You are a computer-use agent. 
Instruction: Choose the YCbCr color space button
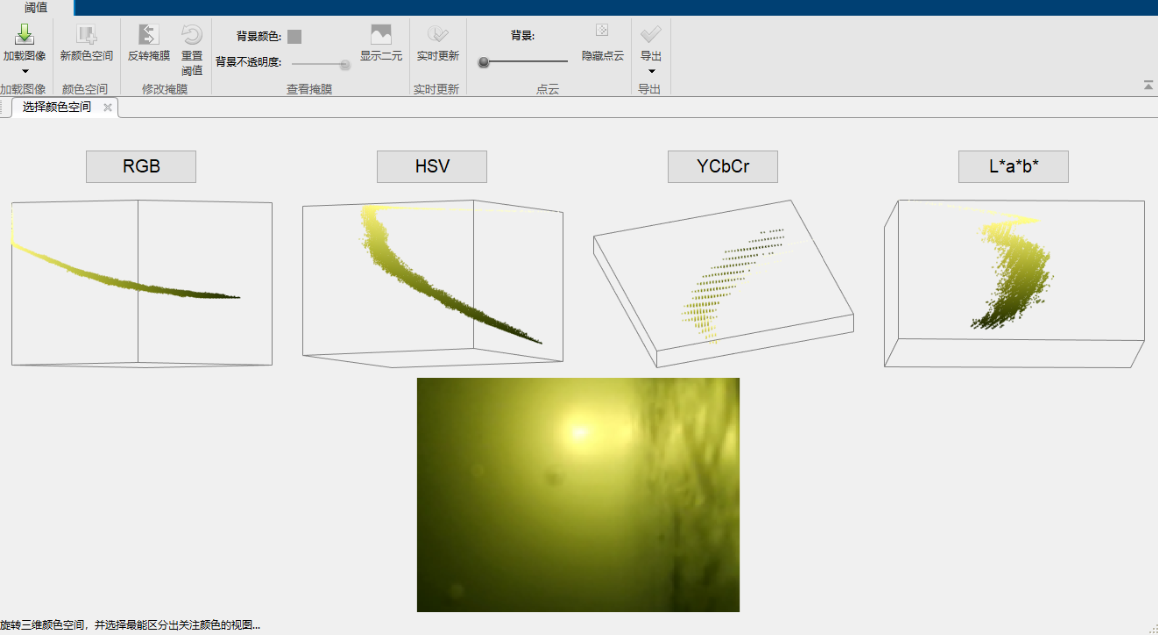pyautogui.click(x=723, y=167)
